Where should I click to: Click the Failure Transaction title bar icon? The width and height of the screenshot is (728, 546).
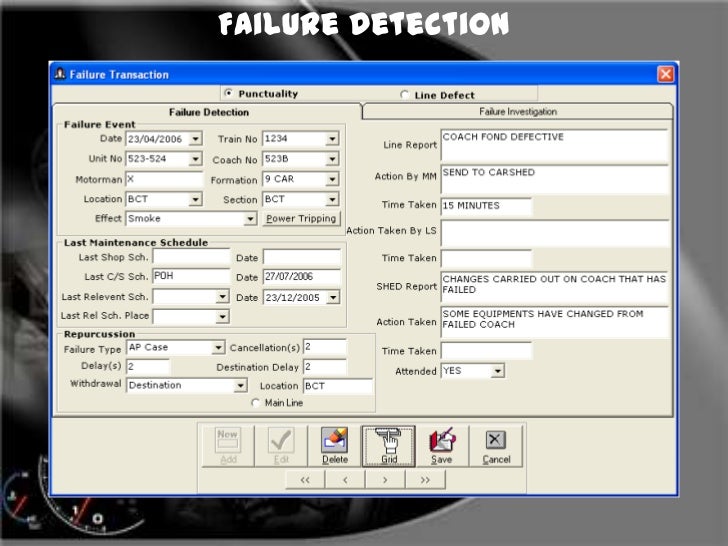60,74
